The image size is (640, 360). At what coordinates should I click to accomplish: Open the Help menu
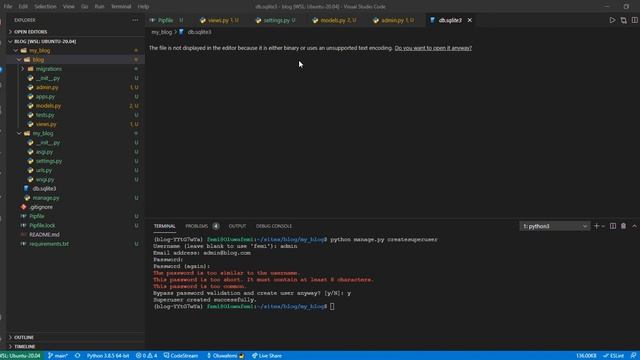[143, 7]
